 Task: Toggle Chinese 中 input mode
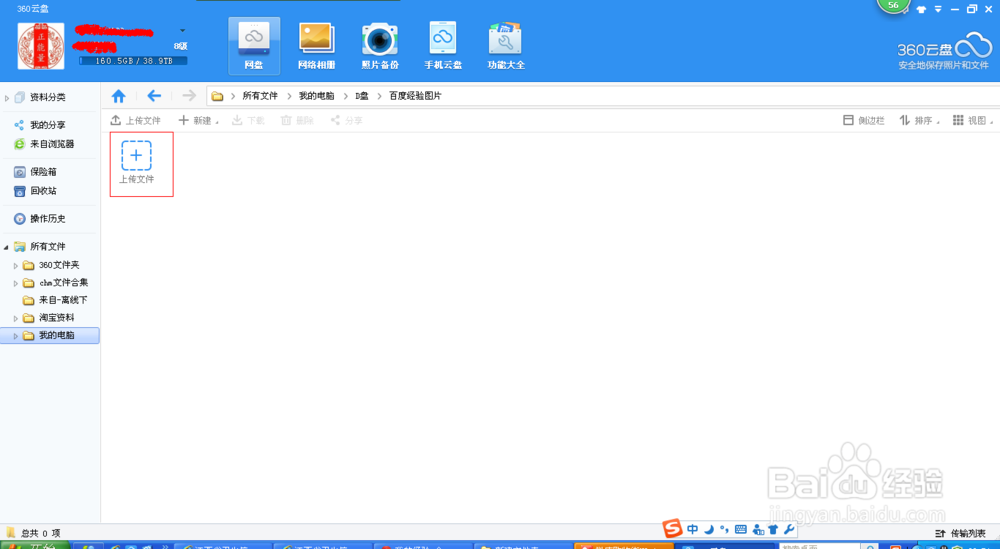(693, 529)
